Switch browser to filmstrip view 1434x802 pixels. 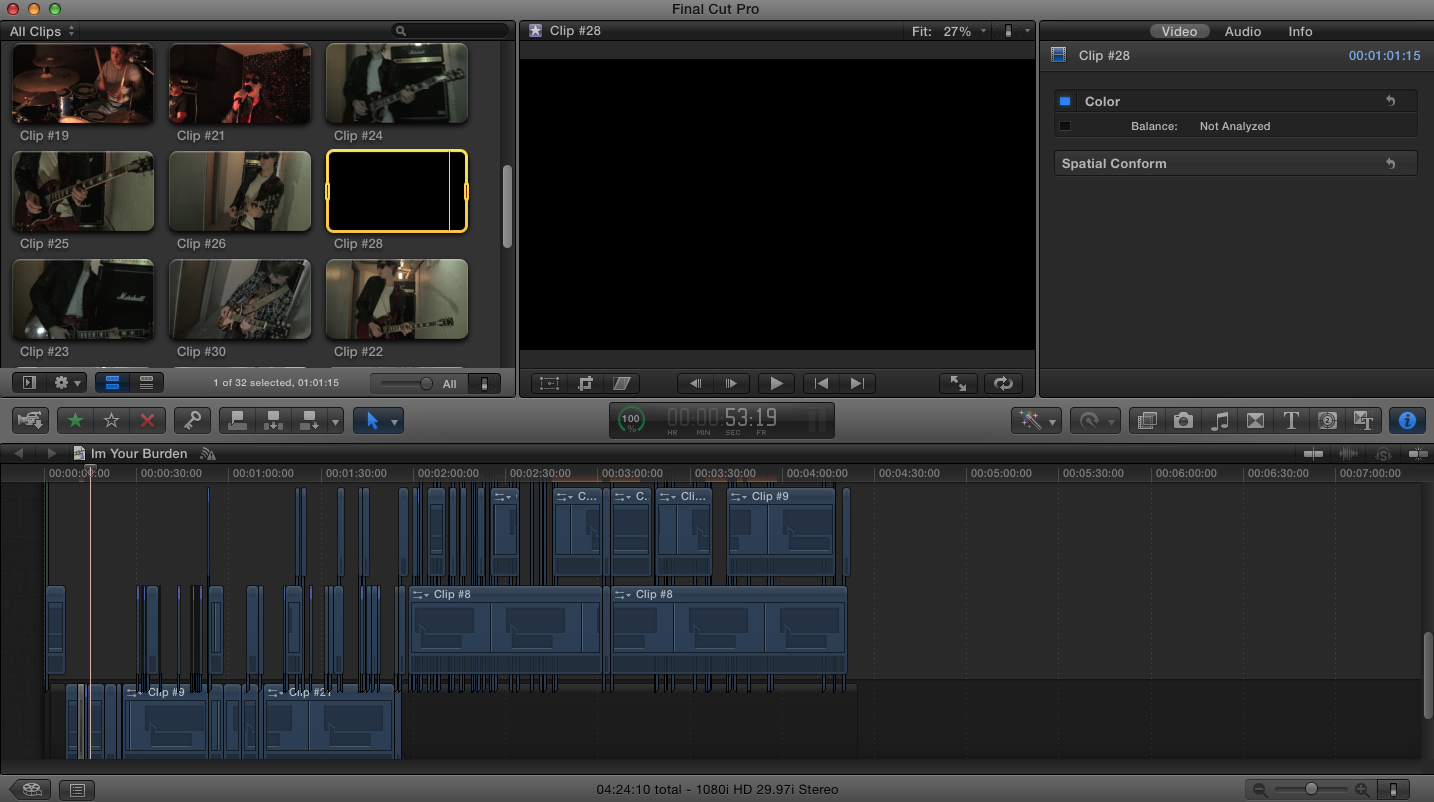(x=112, y=382)
